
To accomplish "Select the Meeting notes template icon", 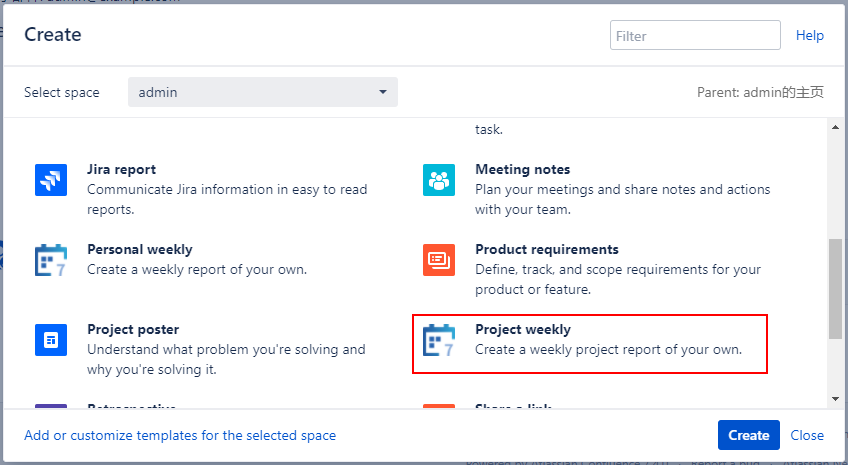I will point(439,180).
